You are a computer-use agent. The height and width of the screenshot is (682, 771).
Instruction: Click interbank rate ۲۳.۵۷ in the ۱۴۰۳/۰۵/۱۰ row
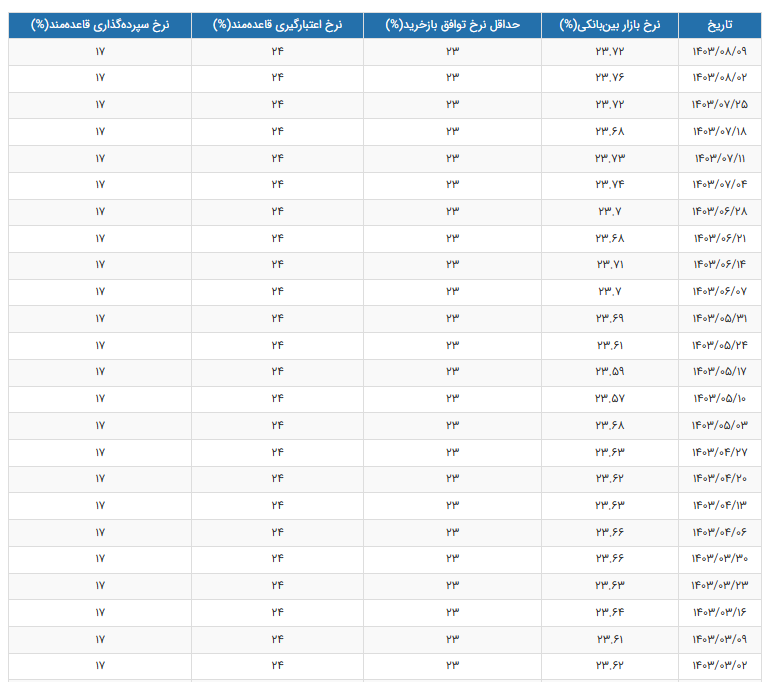[610, 399]
